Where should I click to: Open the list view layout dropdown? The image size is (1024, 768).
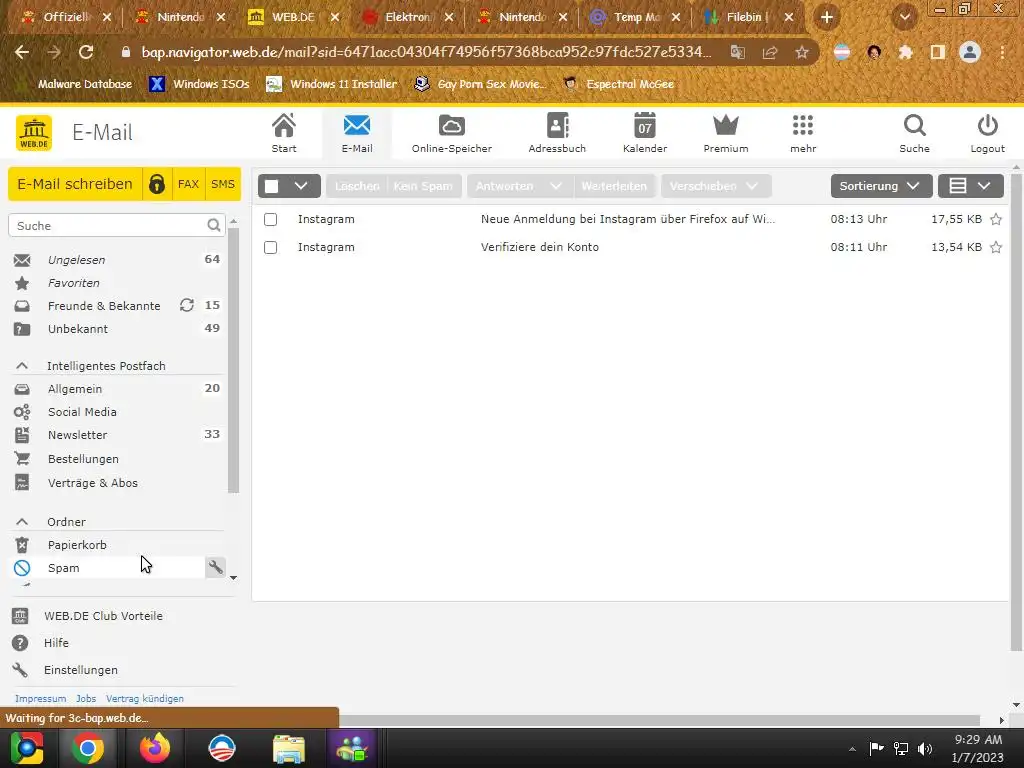coord(970,186)
